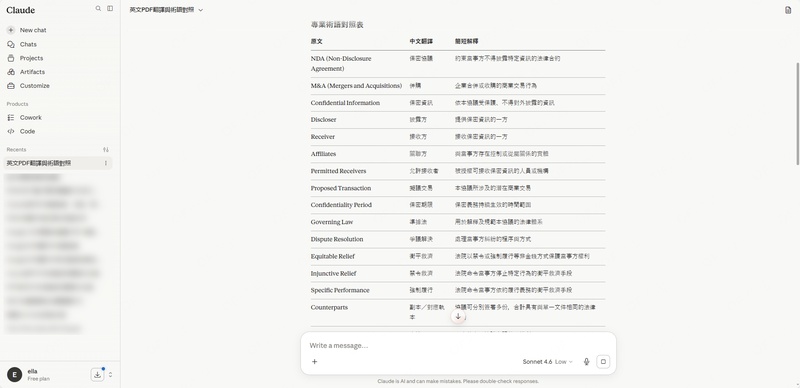800x388 pixels.
Task: Click the cell Specific Performance
Action: [340, 290]
